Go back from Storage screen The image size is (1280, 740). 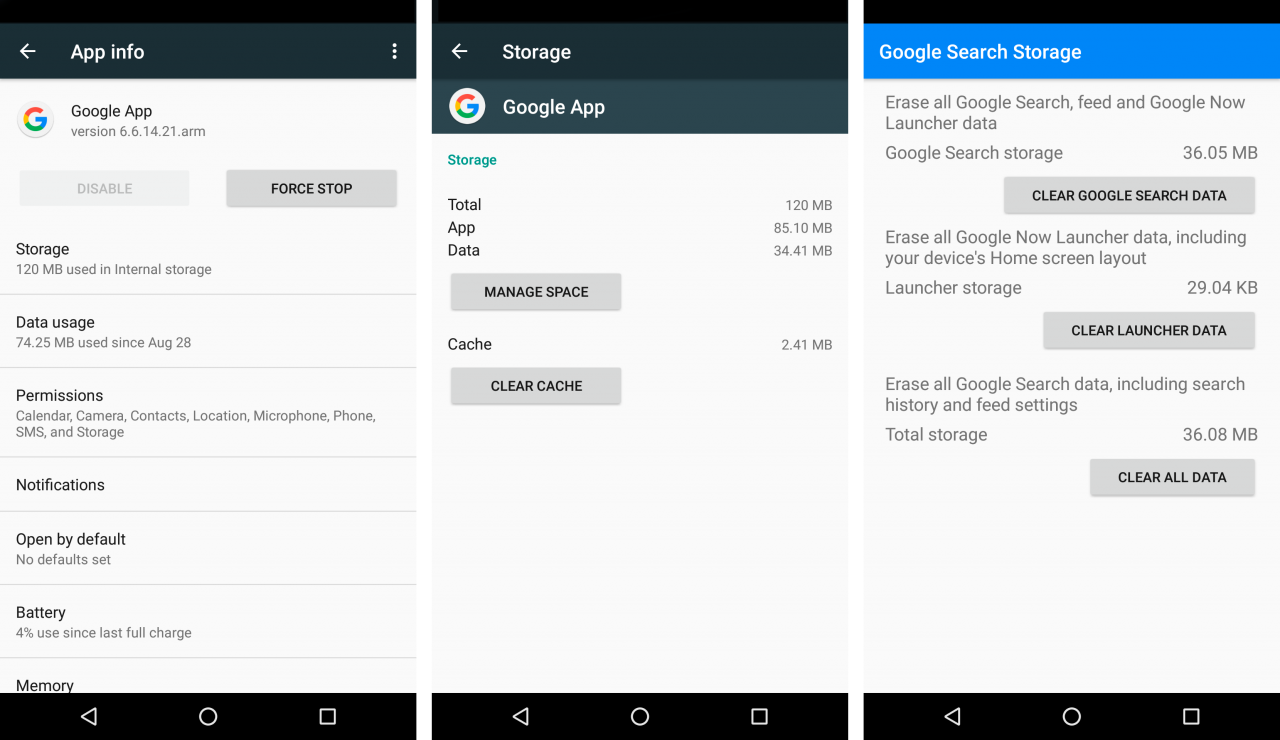(x=459, y=51)
